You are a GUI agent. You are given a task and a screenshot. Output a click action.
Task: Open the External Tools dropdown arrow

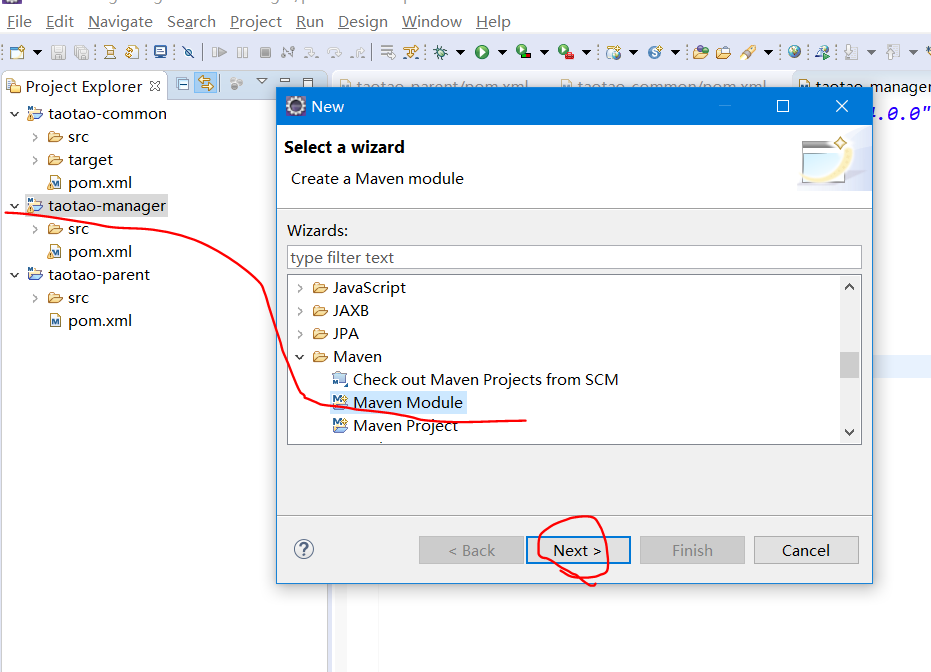point(586,52)
